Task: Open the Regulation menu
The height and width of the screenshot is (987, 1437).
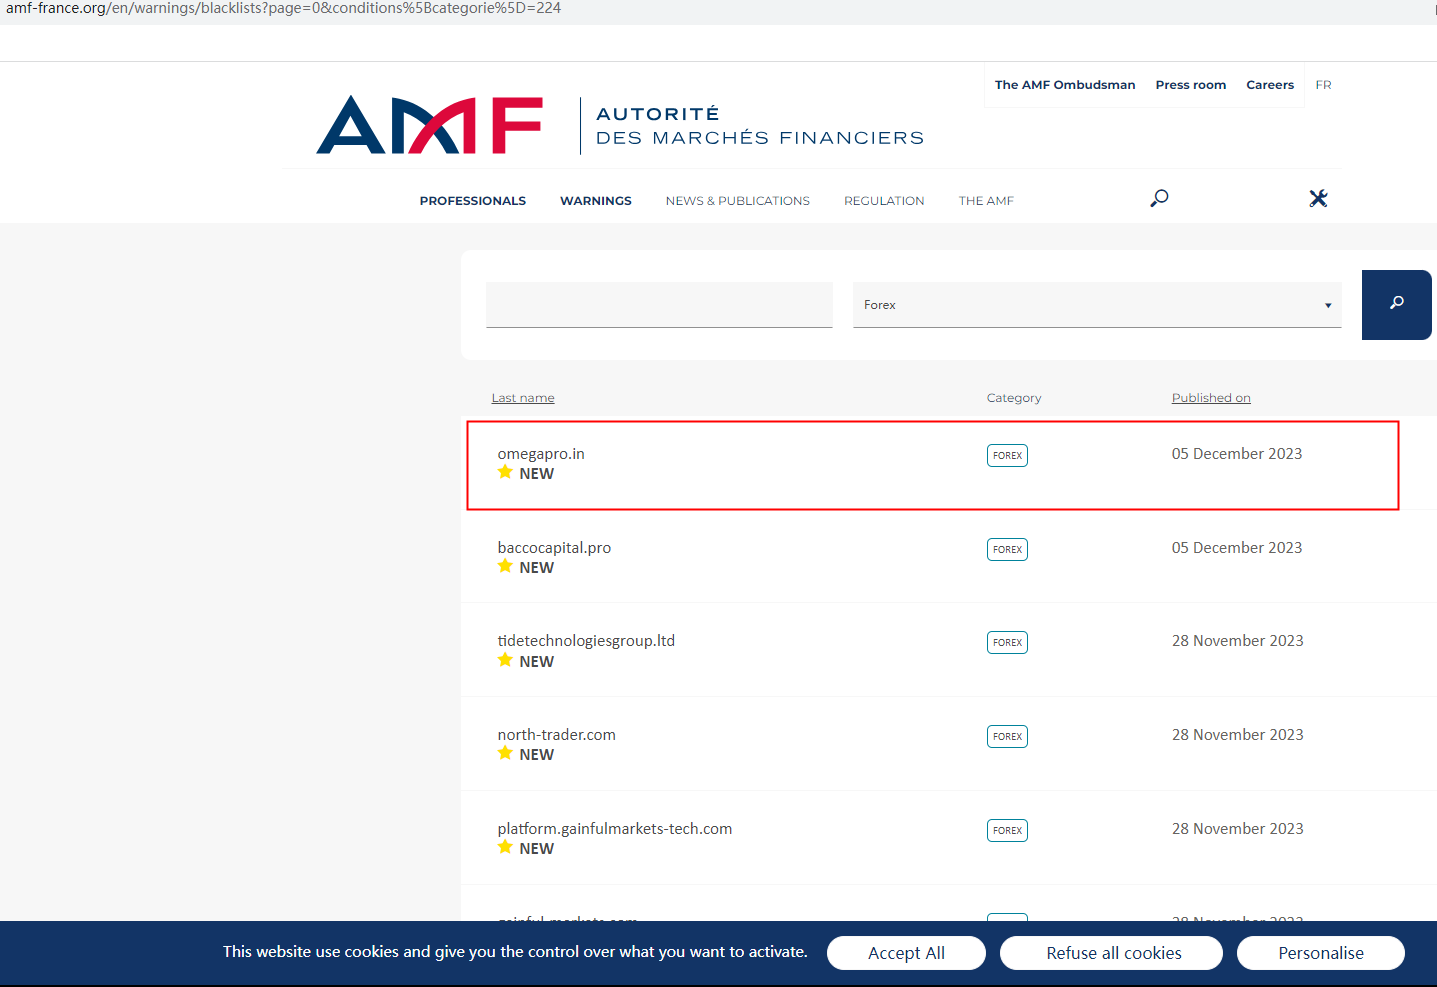Action: point(884,201)
